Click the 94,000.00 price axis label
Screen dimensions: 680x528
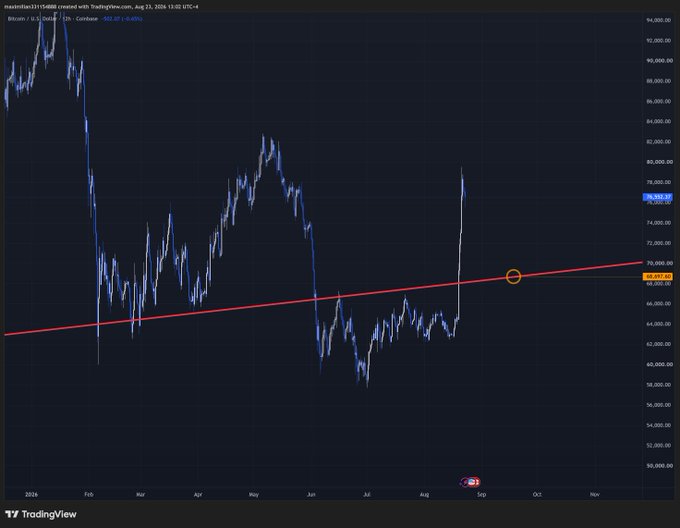tap(659, 20)
